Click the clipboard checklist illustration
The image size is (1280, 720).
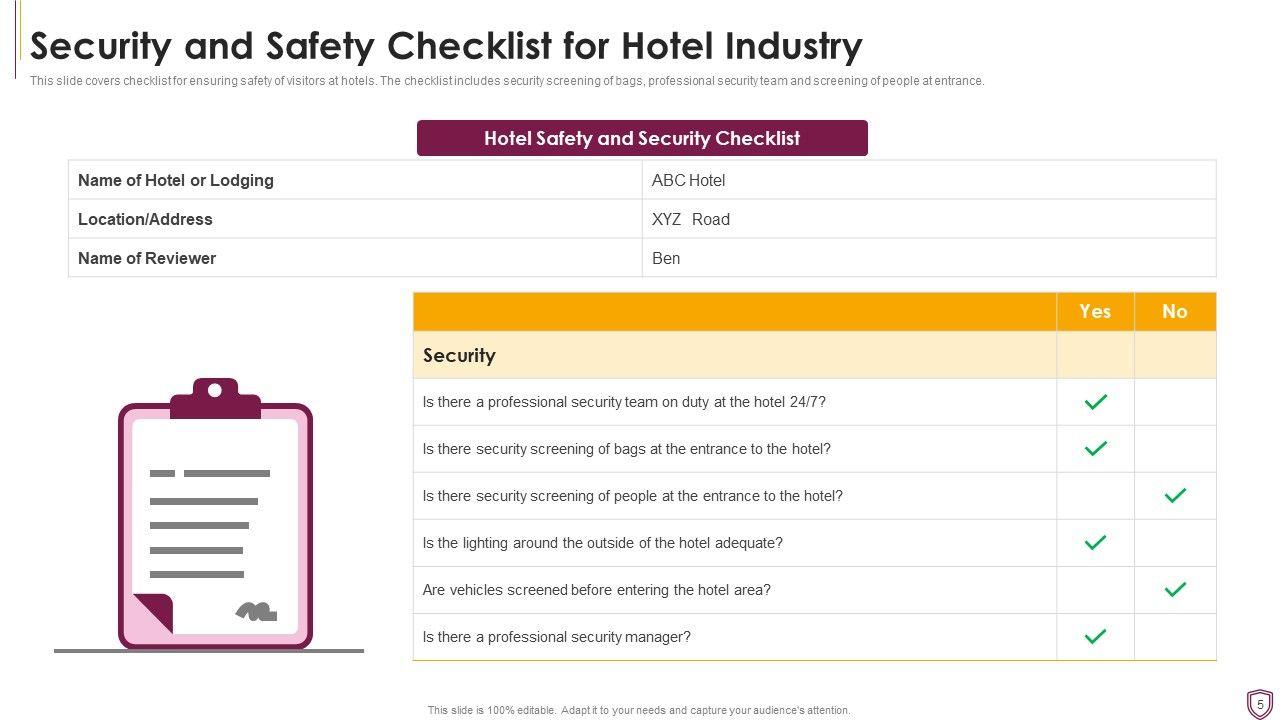(215, 515)
